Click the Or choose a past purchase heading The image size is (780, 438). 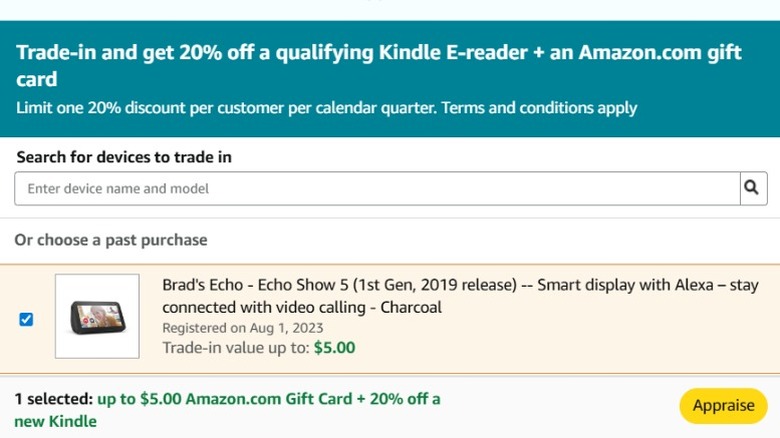tap(111, 240)
